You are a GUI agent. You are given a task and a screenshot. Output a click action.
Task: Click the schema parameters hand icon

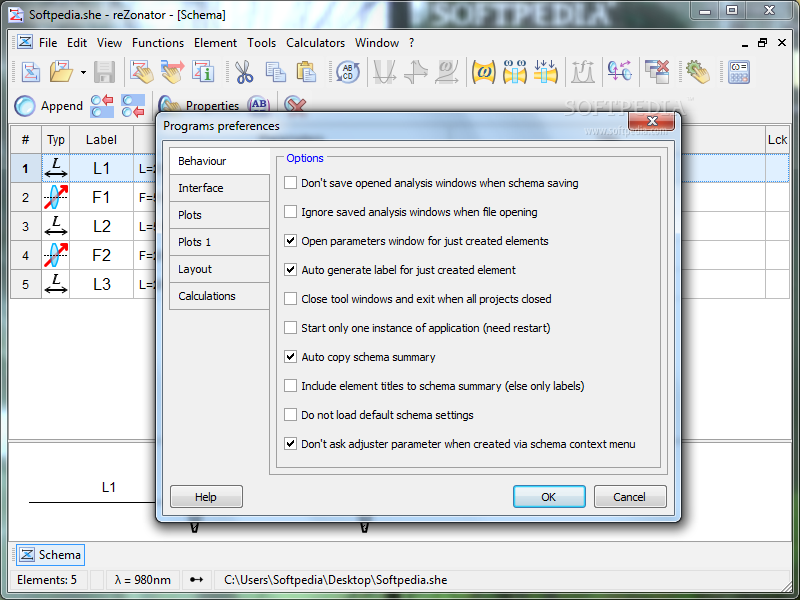tap(141, 72)
